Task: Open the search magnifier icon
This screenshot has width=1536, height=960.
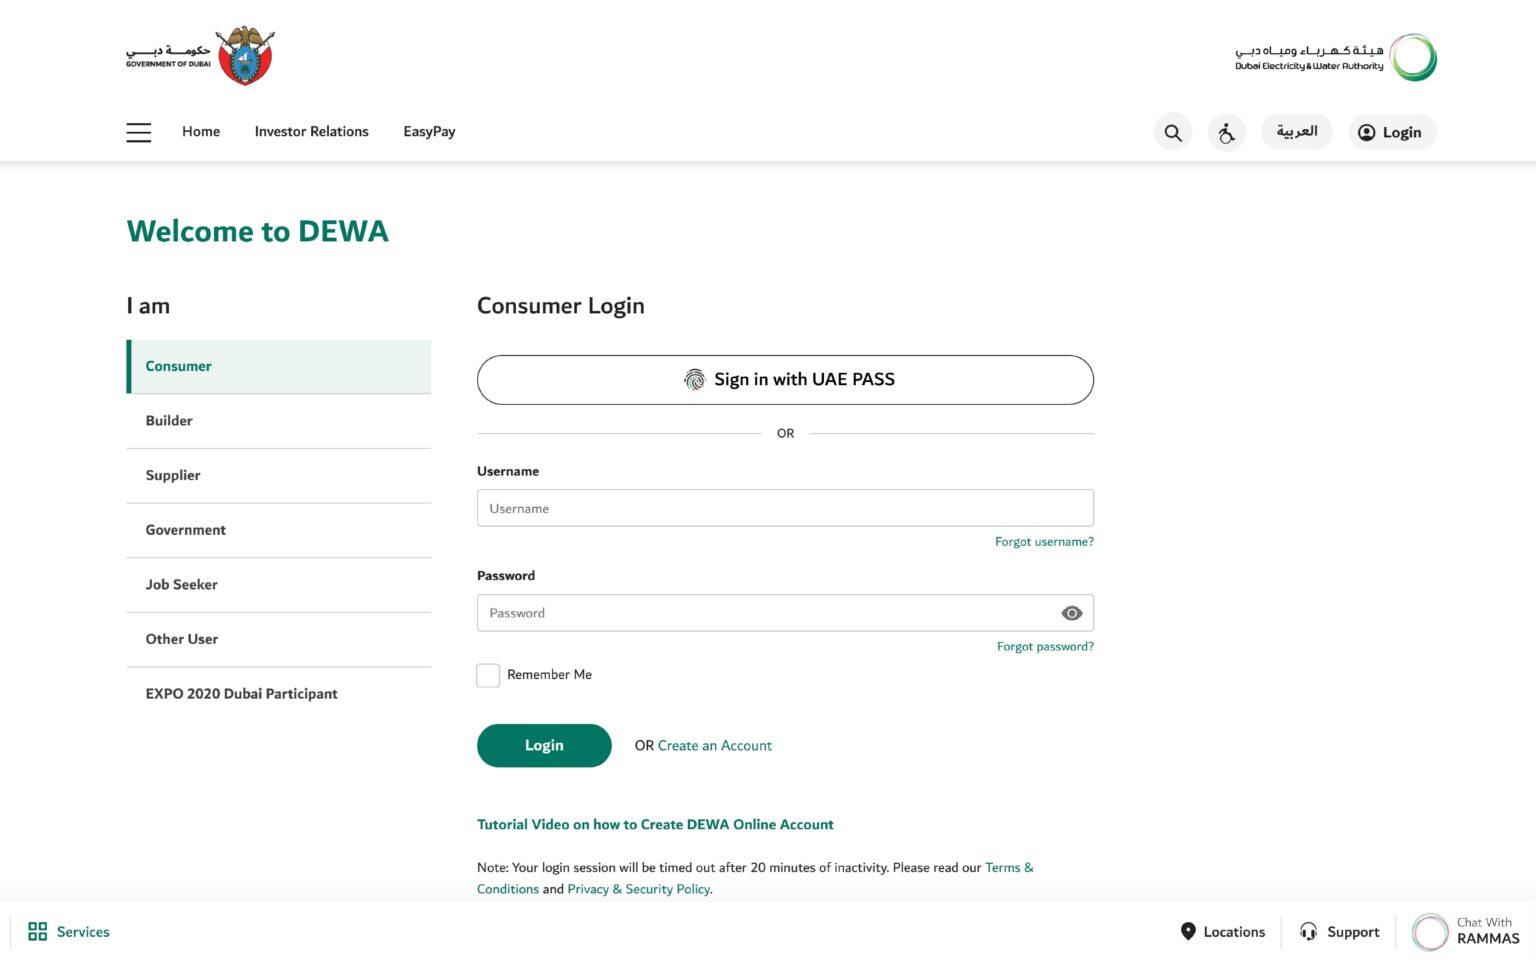Action: pyautogui.click(x=1172, y=131)
